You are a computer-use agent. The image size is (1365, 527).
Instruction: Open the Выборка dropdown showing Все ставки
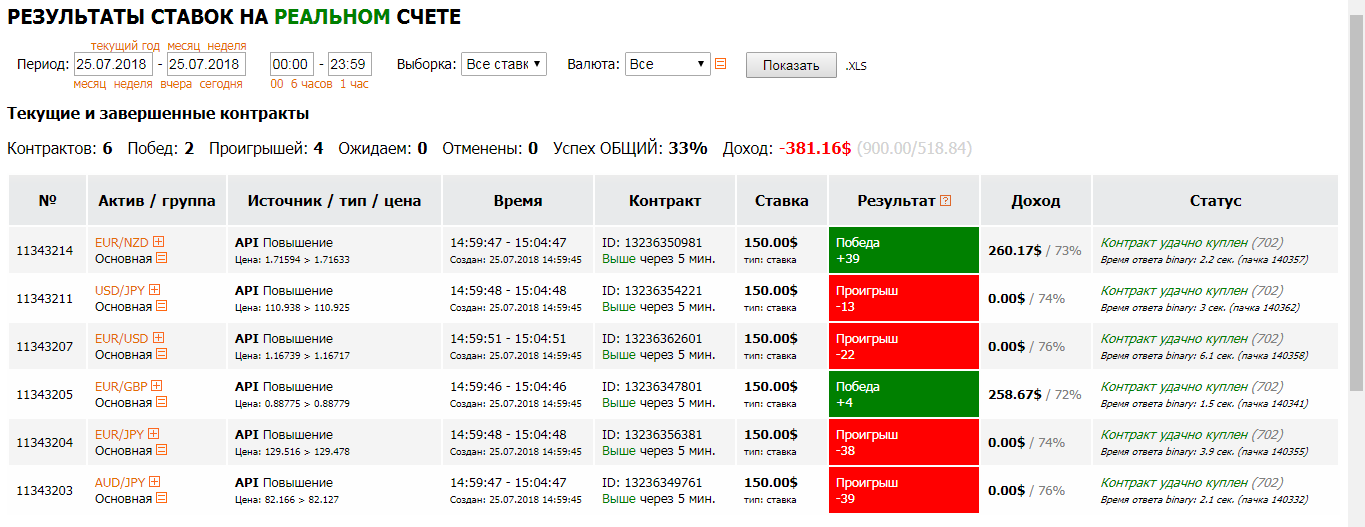coord(504,64)
